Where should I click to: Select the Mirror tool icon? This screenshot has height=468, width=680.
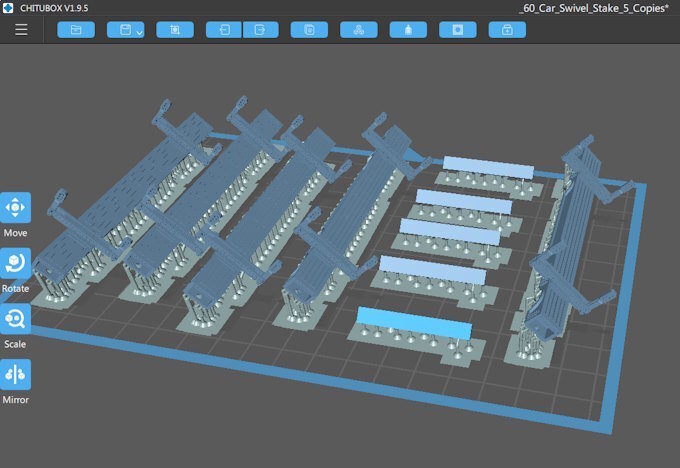[x=15, y=374]
